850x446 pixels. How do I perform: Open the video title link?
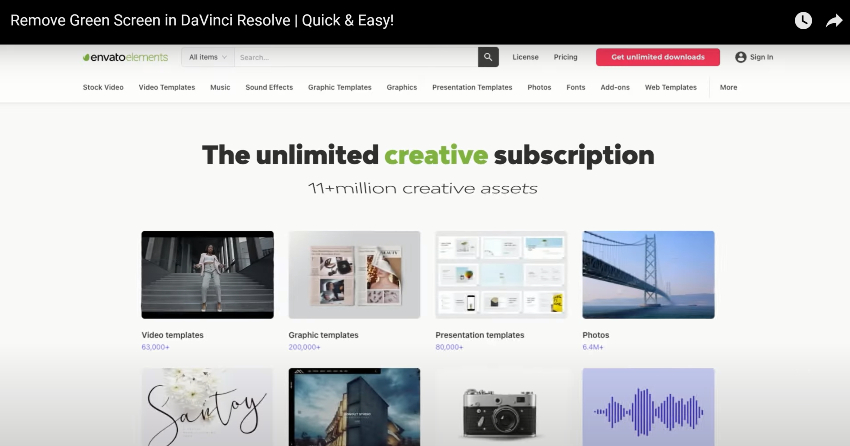pos(202,21)
